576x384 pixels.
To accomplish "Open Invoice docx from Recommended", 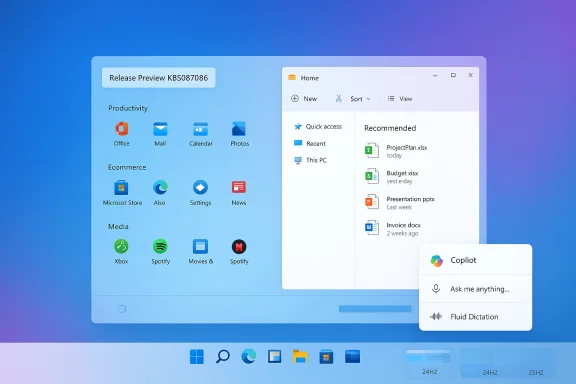I will coord(393,229).
